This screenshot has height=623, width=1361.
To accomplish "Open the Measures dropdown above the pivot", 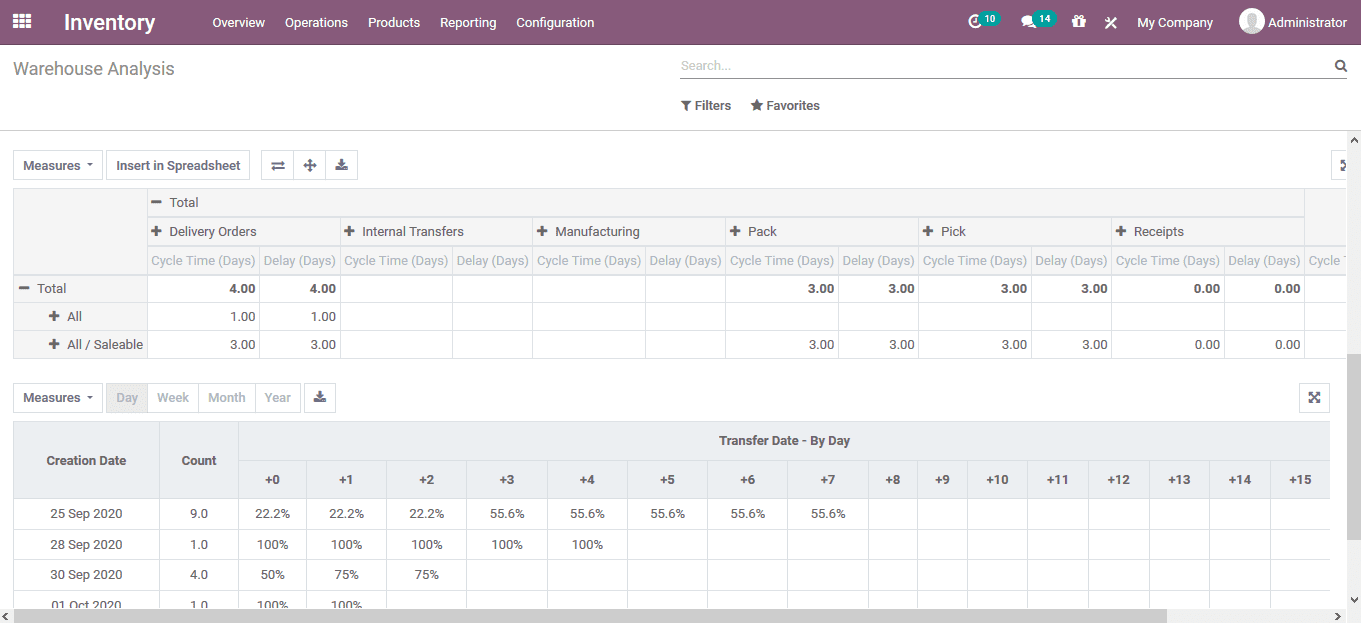I will coord(57,165).
